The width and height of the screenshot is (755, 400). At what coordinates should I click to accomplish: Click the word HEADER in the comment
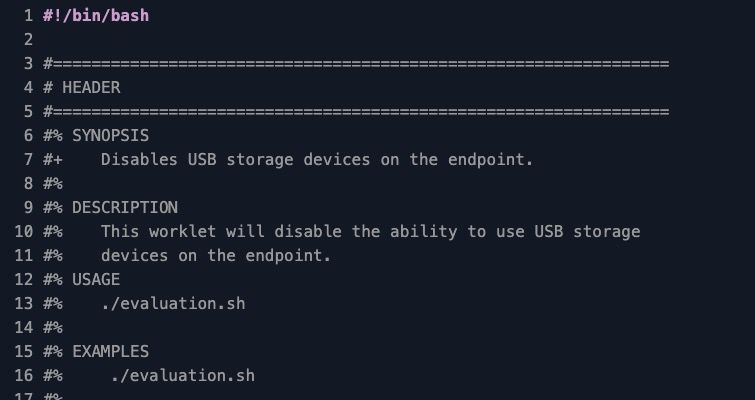[x=91, y=88]
